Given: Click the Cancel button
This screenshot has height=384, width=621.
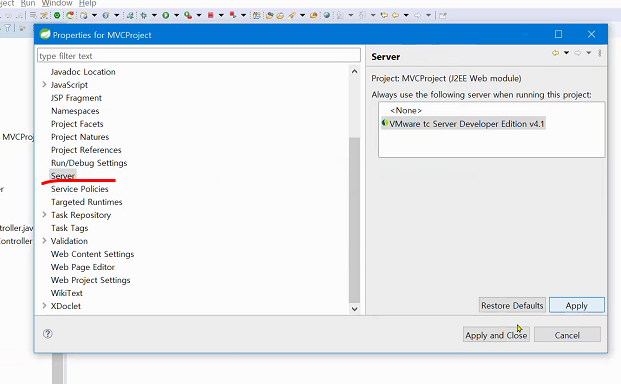Looking at the screenshot, I should tap(567, 335).
